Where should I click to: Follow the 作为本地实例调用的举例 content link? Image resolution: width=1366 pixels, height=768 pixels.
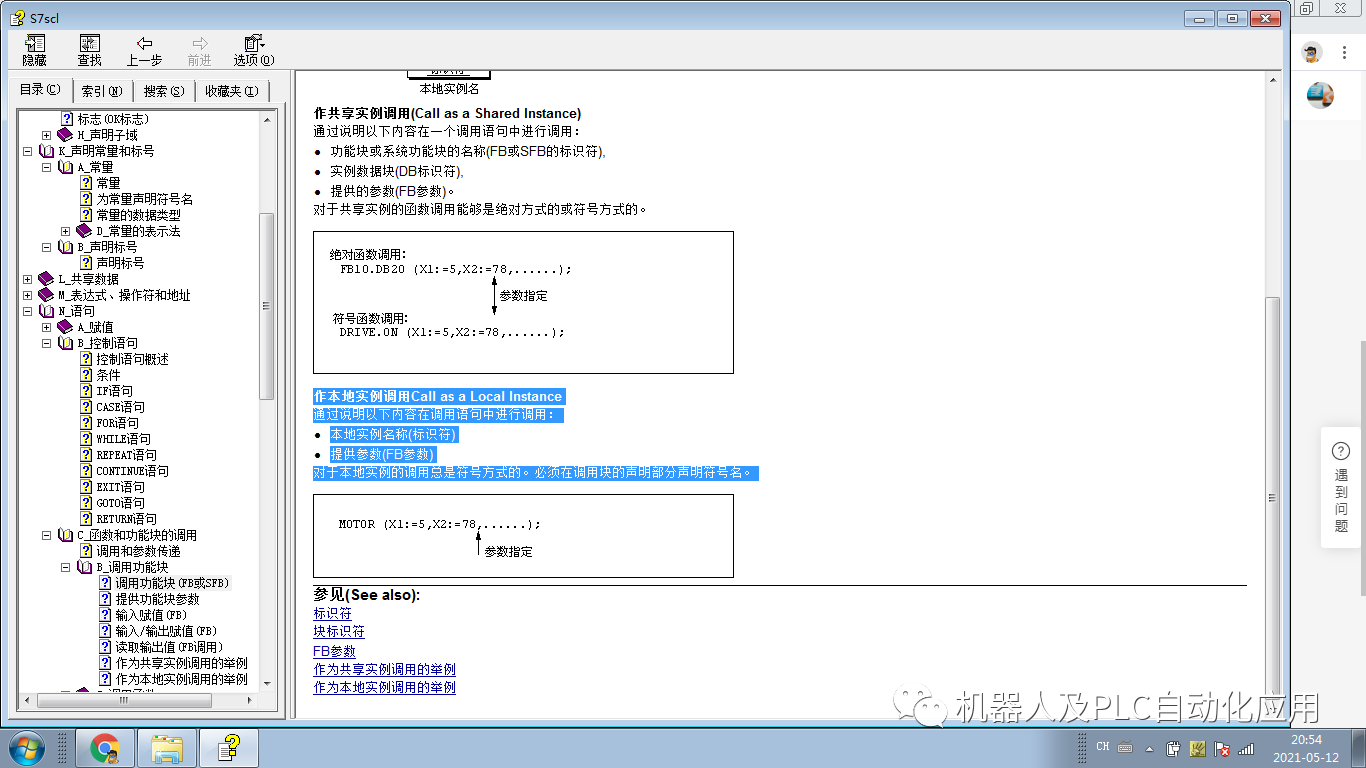384,688
